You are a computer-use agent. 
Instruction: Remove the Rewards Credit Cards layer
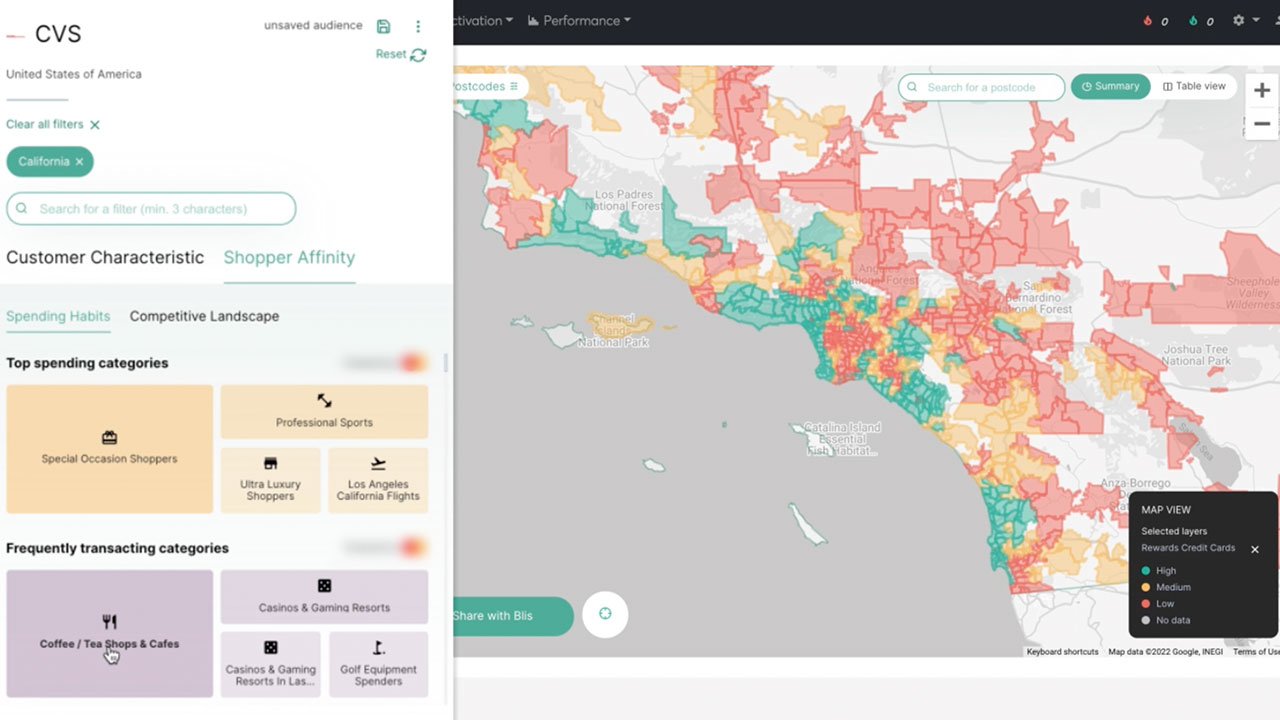[1255, 549]
